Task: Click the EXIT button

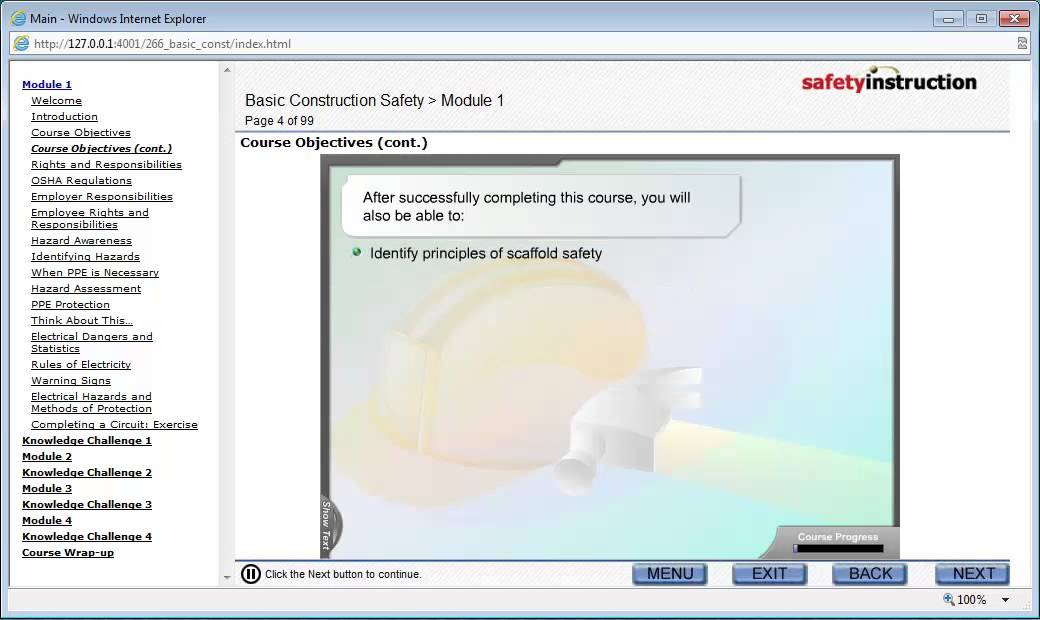Action: pyautogui.click(x=769, y=574)
